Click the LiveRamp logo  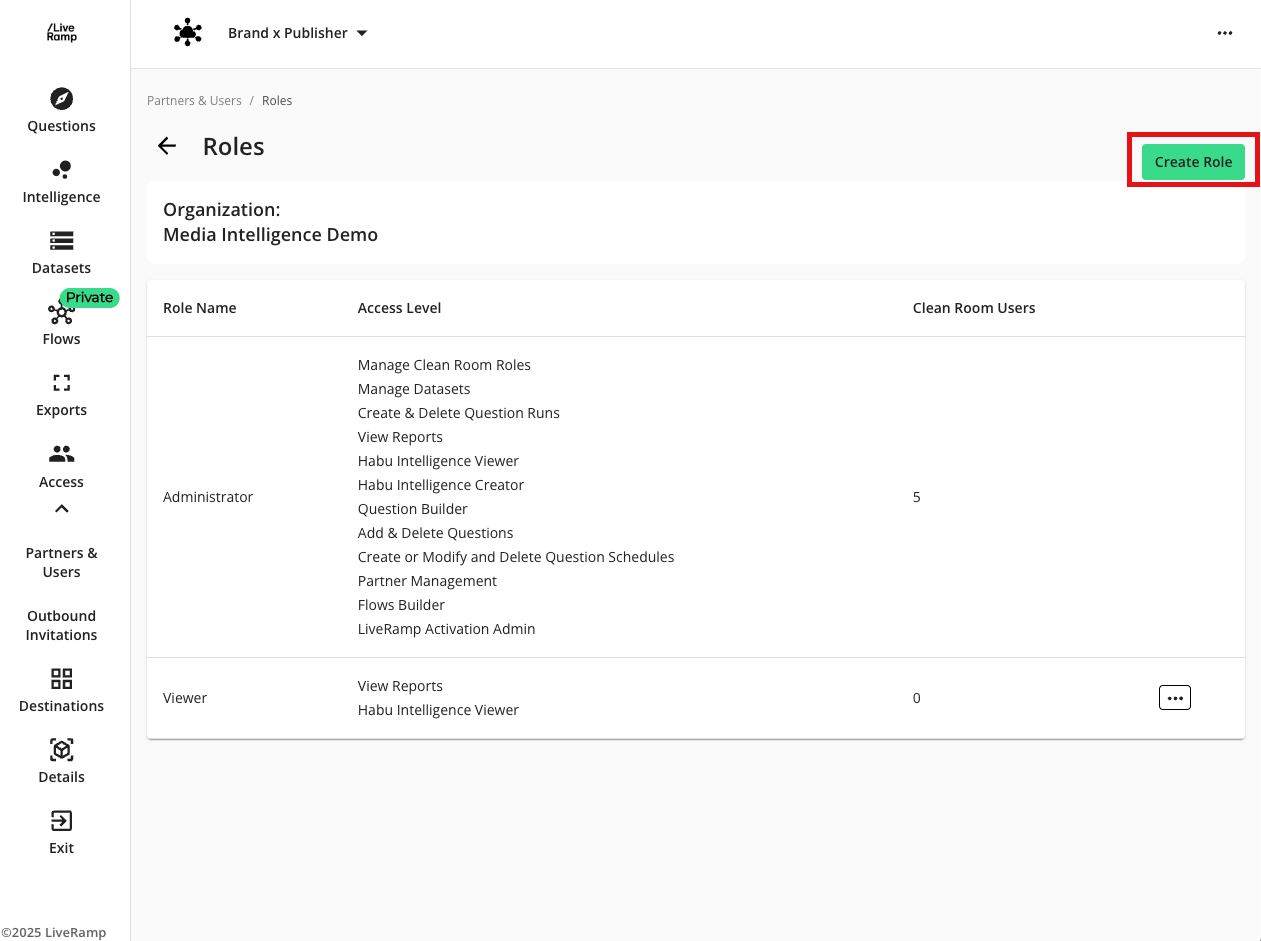[61, 33]
